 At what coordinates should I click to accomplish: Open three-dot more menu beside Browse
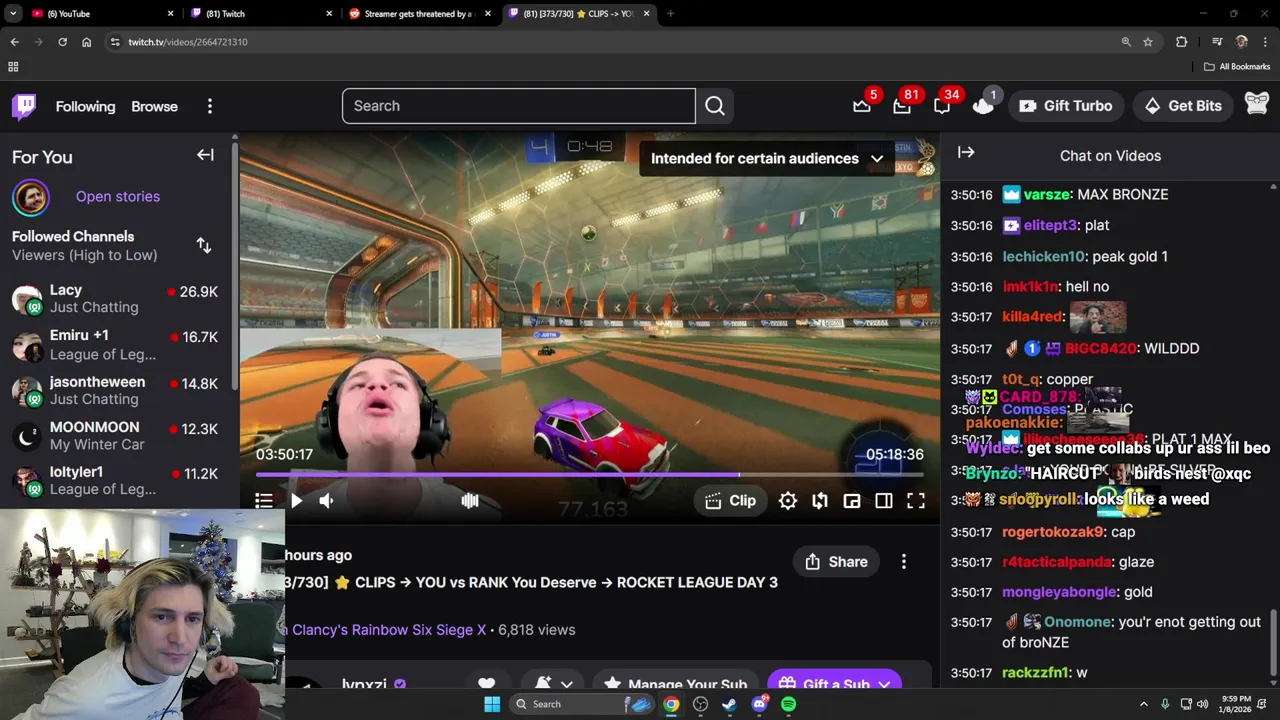point(209,106)
